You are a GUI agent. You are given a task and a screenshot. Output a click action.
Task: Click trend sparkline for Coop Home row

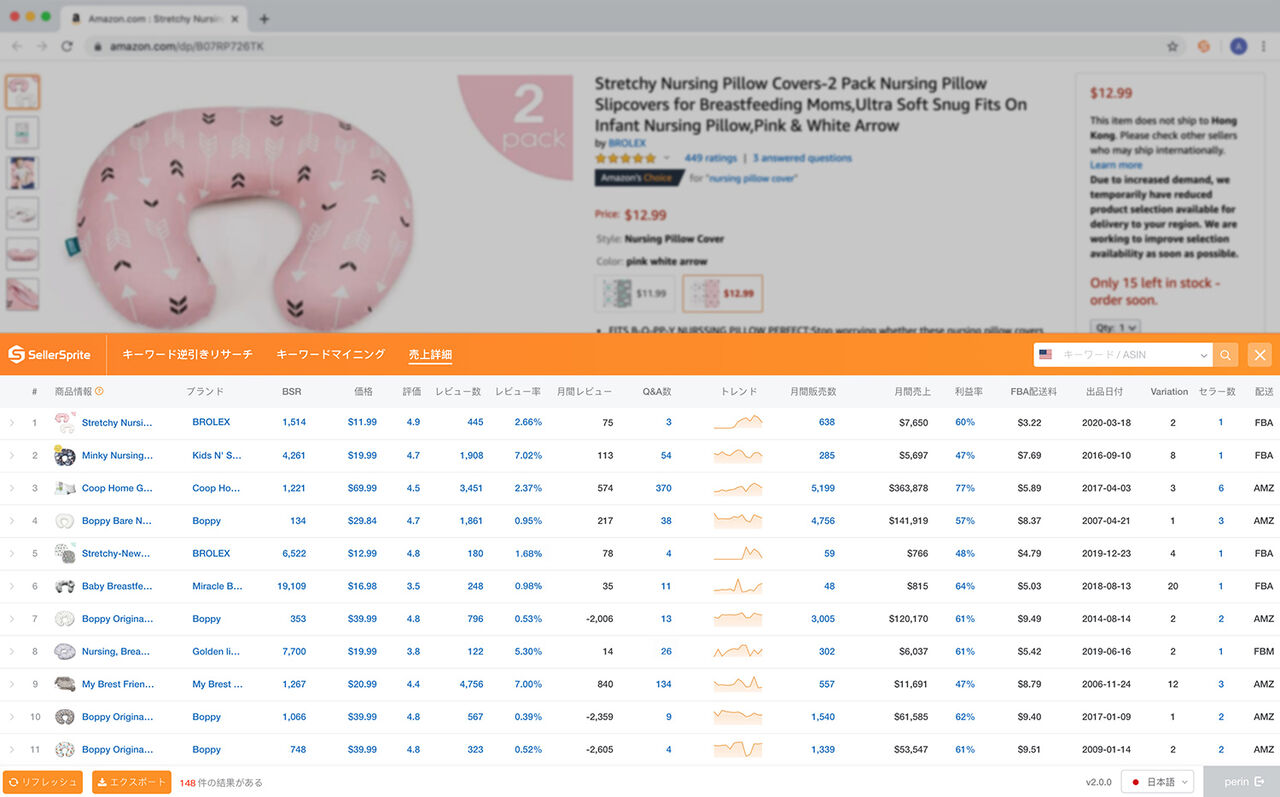coord(738,488)
